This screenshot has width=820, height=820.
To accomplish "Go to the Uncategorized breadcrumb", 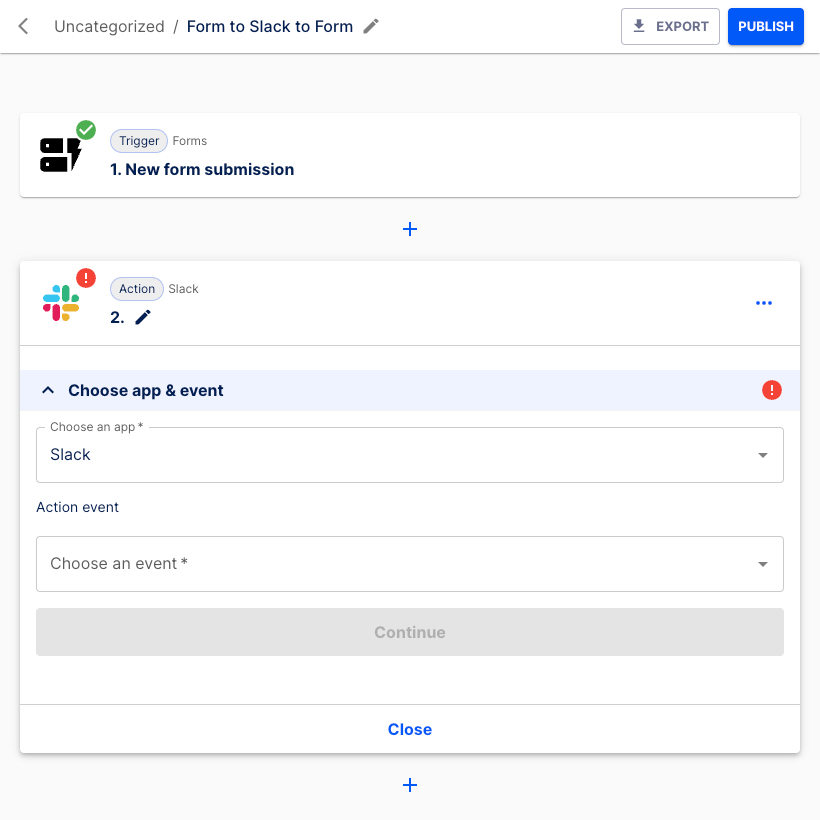I will [x=109, y=27].
